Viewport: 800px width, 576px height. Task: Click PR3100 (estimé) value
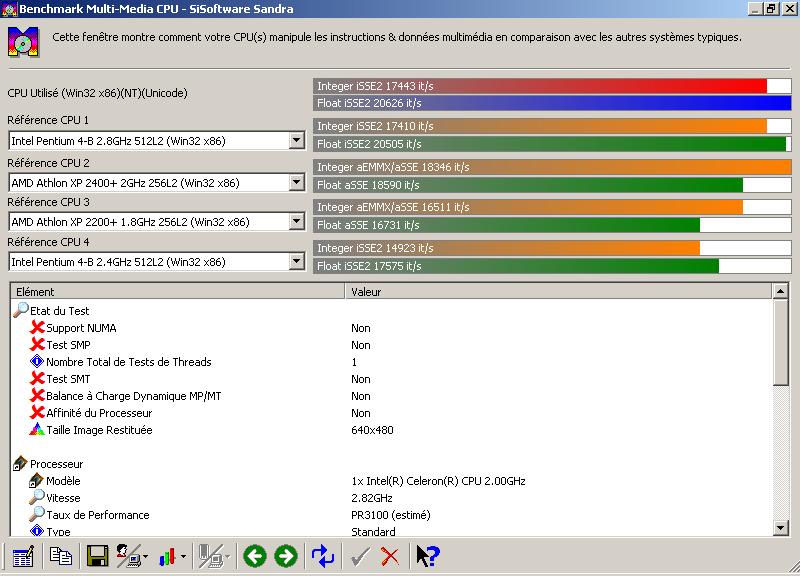pyautogui.click(x=391, y=515)
